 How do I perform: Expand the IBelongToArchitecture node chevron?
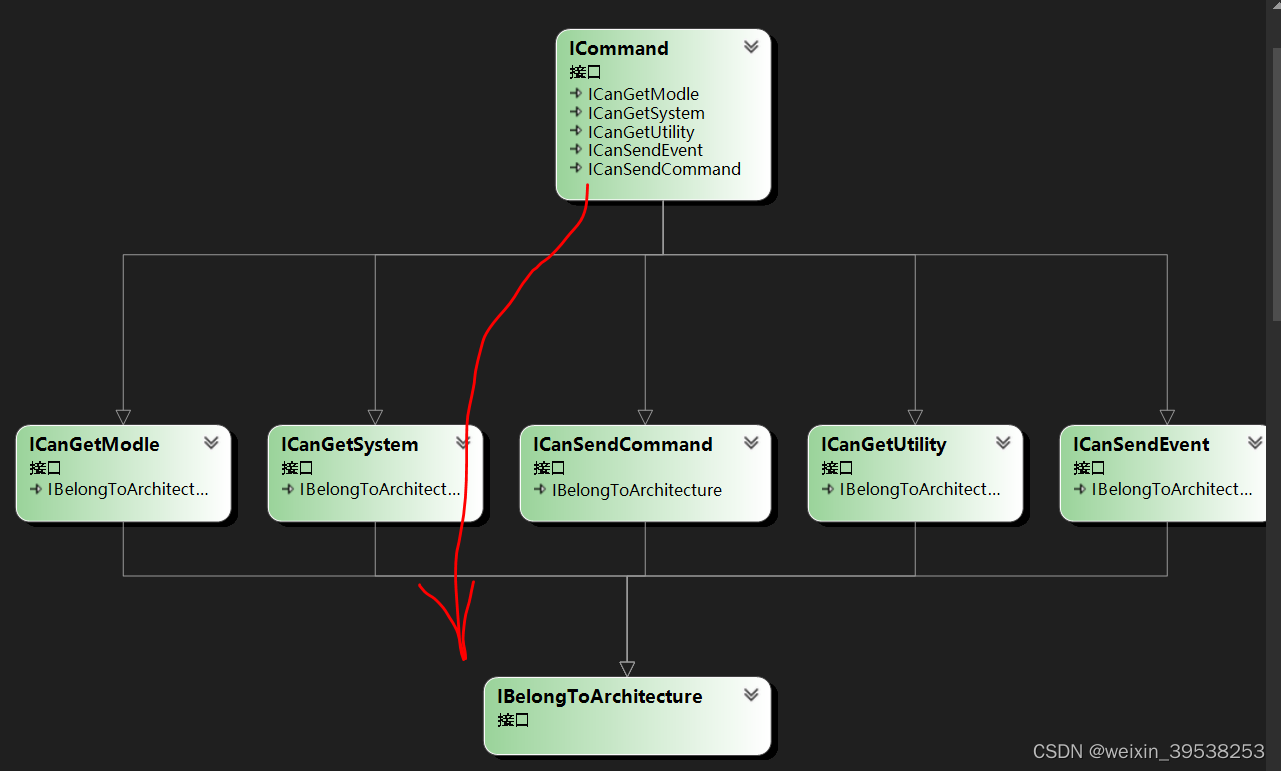[751, 694]
